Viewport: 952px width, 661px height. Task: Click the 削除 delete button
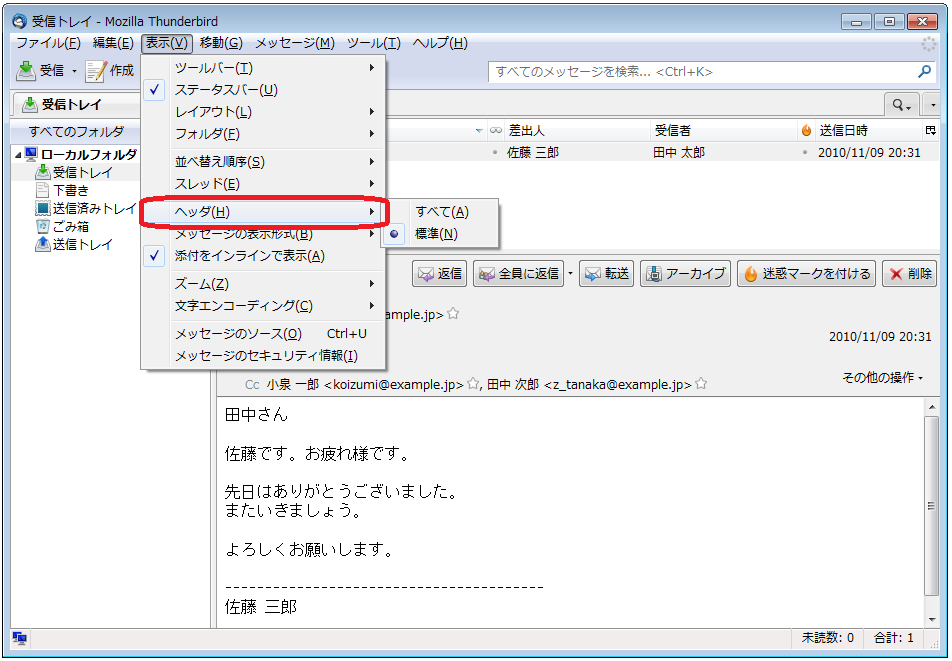tap(910, 274)
